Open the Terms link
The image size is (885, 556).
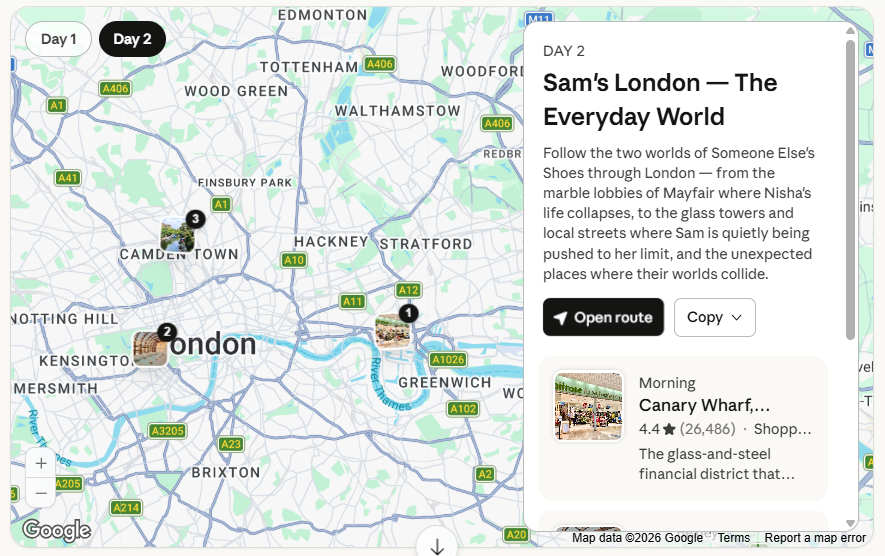[x=734, y=538]
